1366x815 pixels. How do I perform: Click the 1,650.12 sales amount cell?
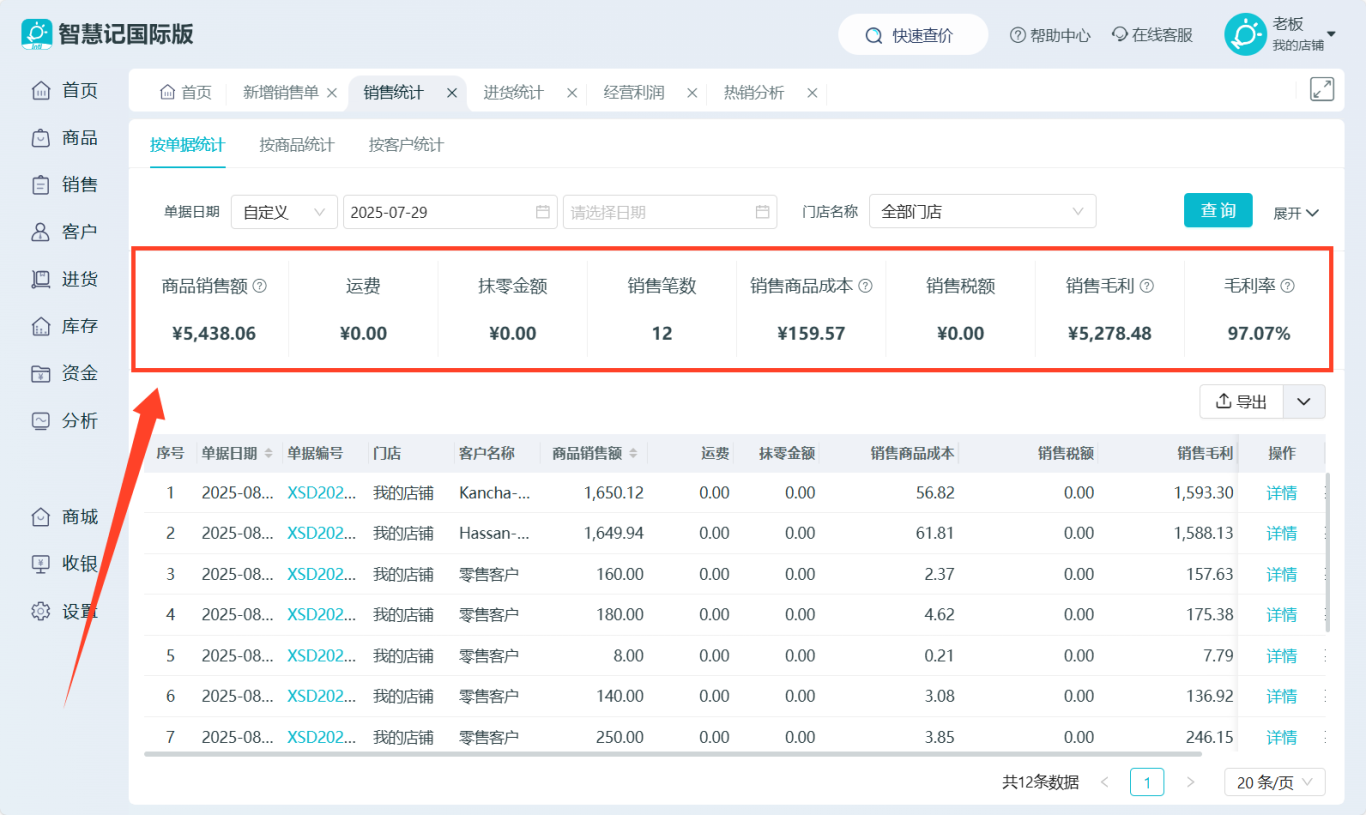[x=613, y=493]
